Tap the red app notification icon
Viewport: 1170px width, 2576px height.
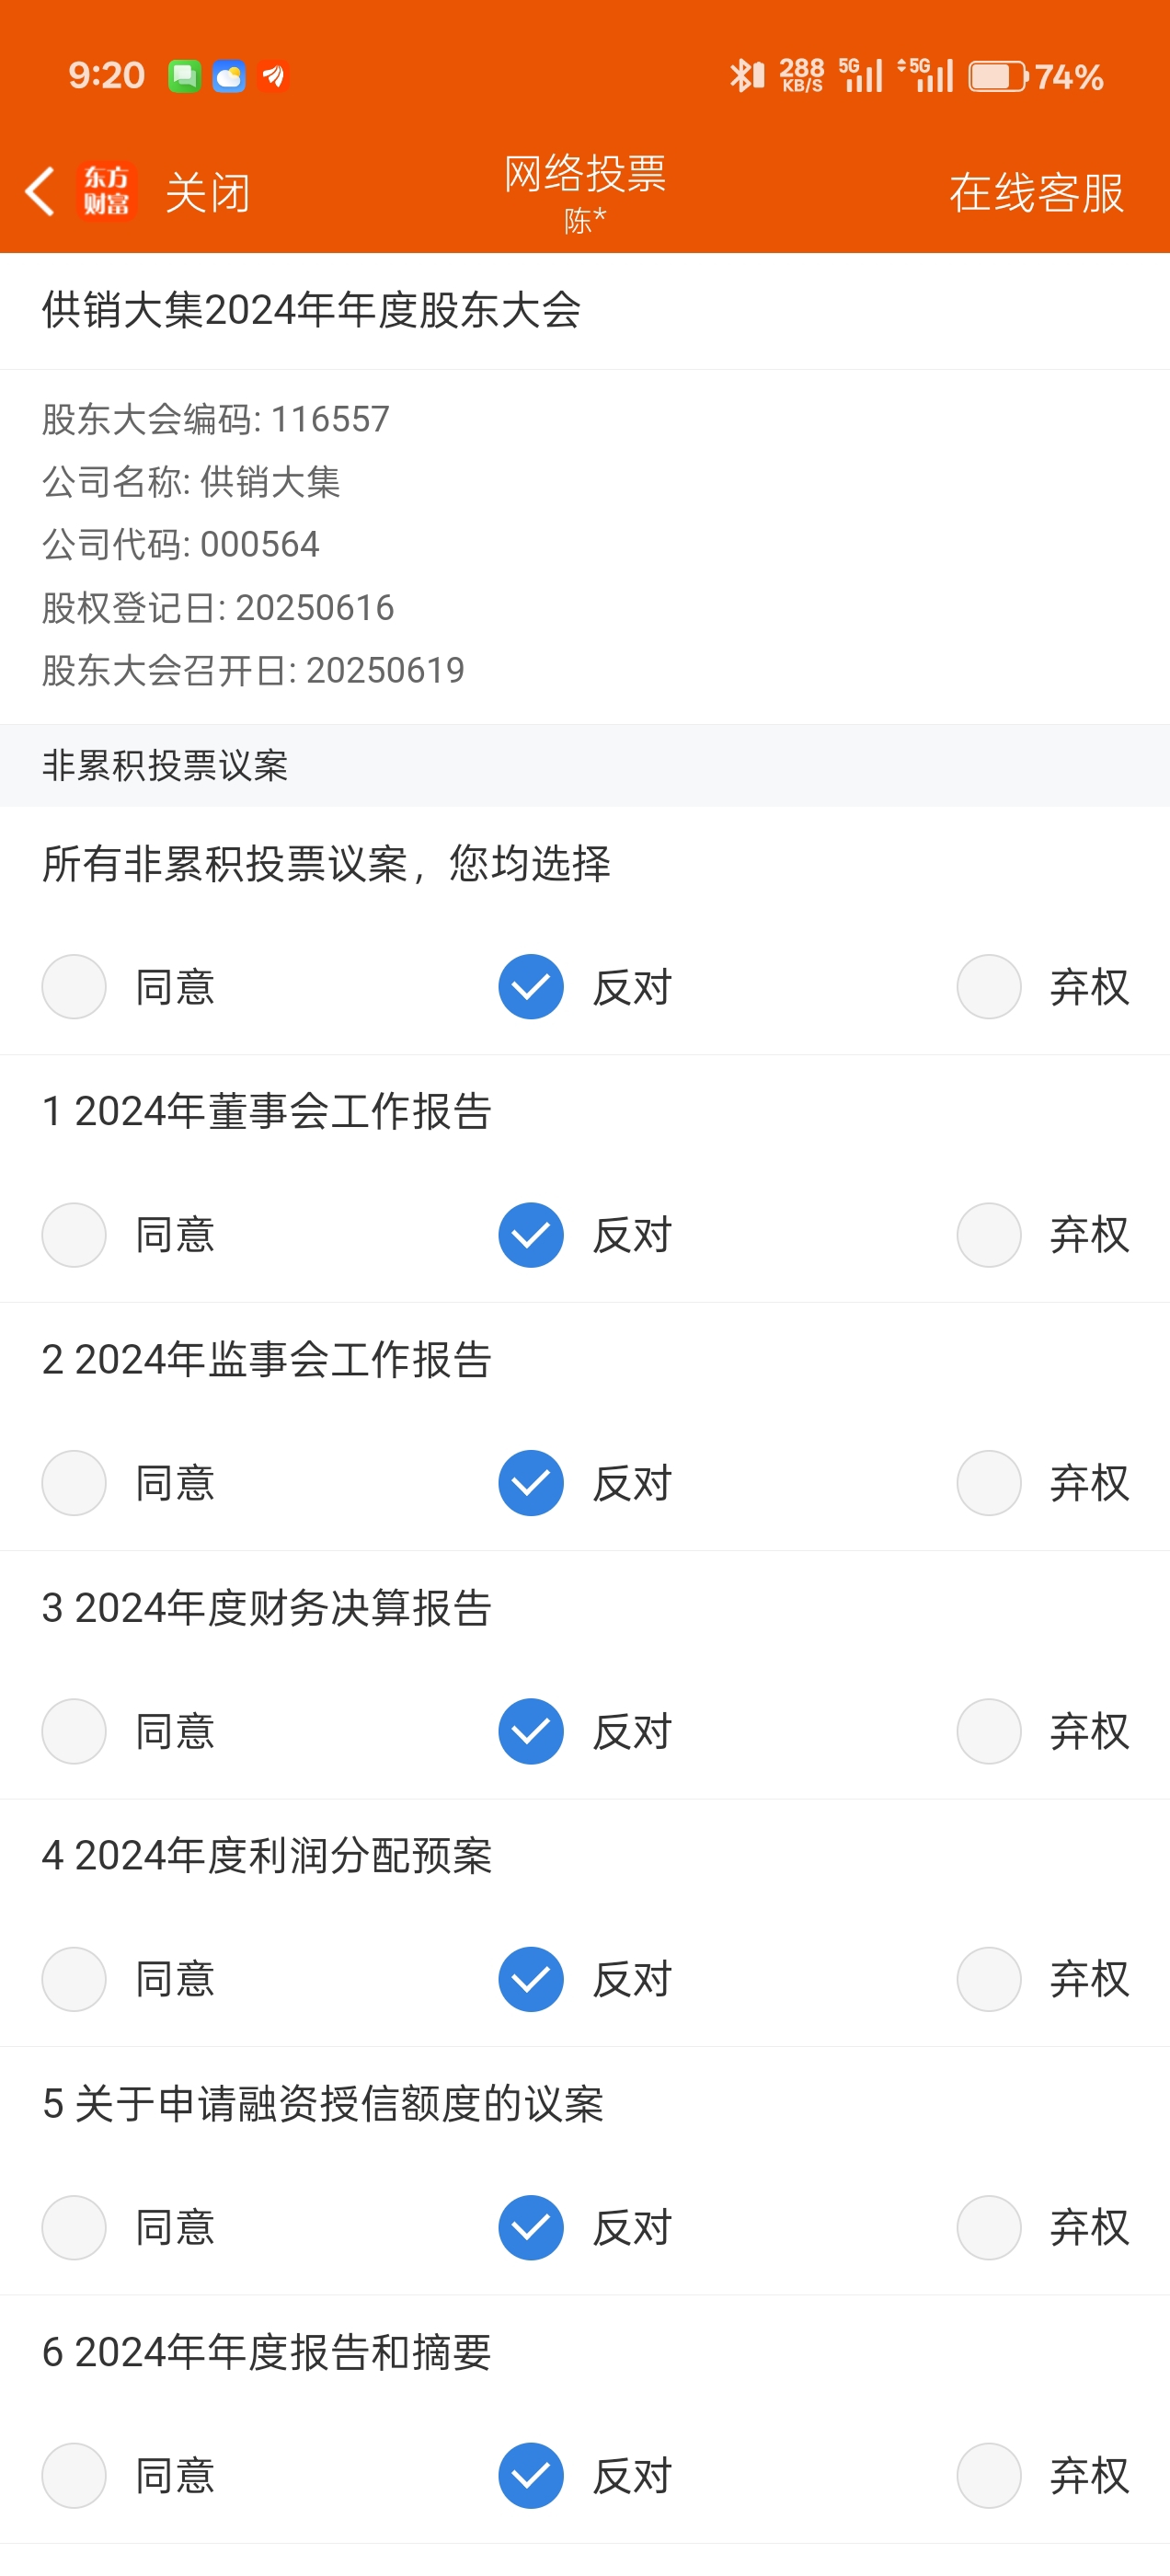tap(273, 76)
